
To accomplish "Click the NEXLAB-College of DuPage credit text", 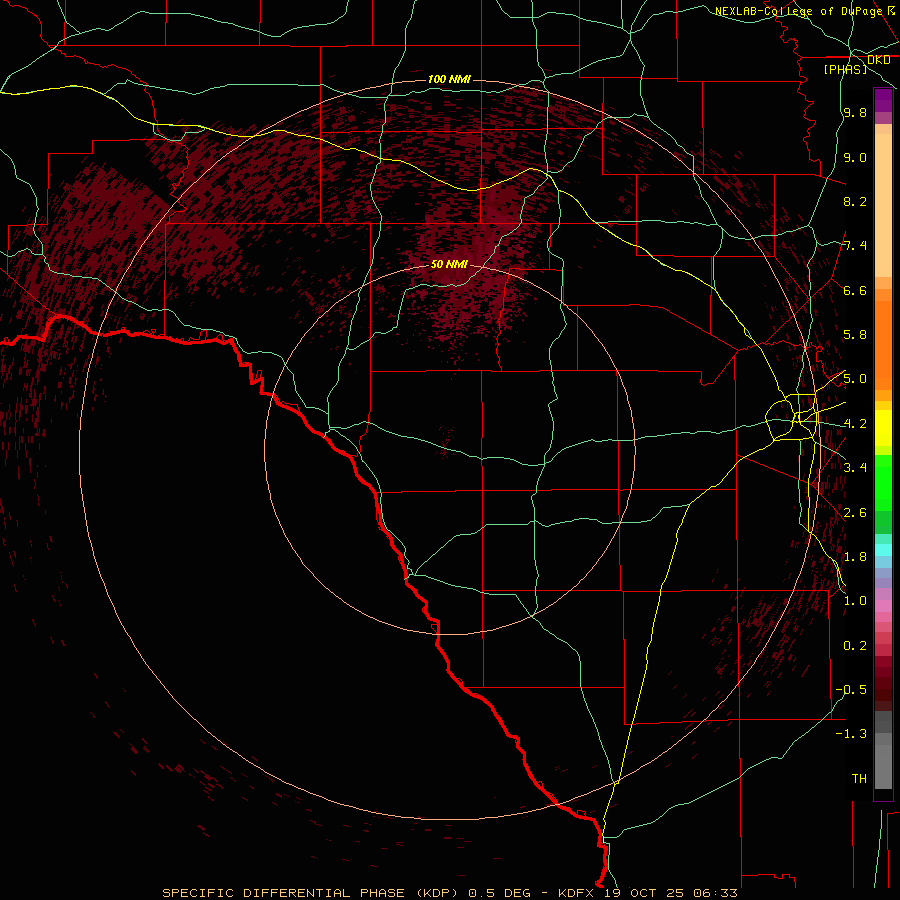I will pyautogui.click(x=798, y=11).
